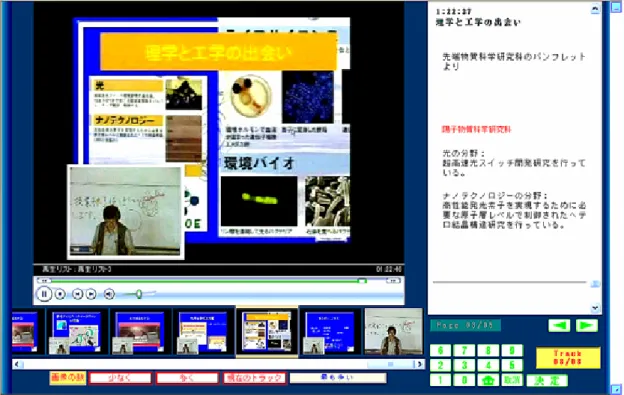Image resolution: width=624 pixels, height=395 pixels.
Task: Click the small icon at notes divider right
Action: (x=595, y=283)
